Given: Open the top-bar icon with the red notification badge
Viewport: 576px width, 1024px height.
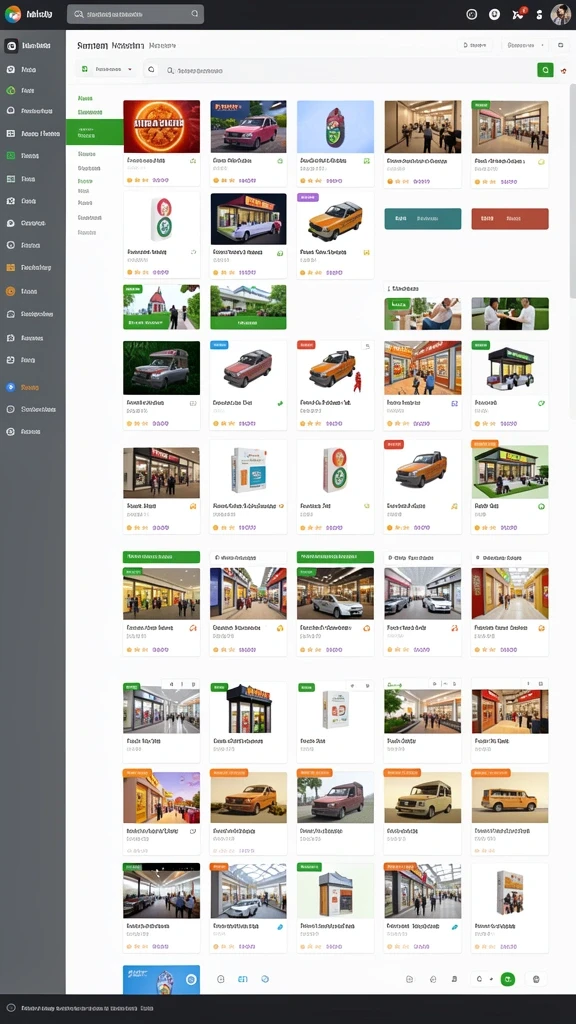Looking at the screenshot, I should click(x=519, y=14).
